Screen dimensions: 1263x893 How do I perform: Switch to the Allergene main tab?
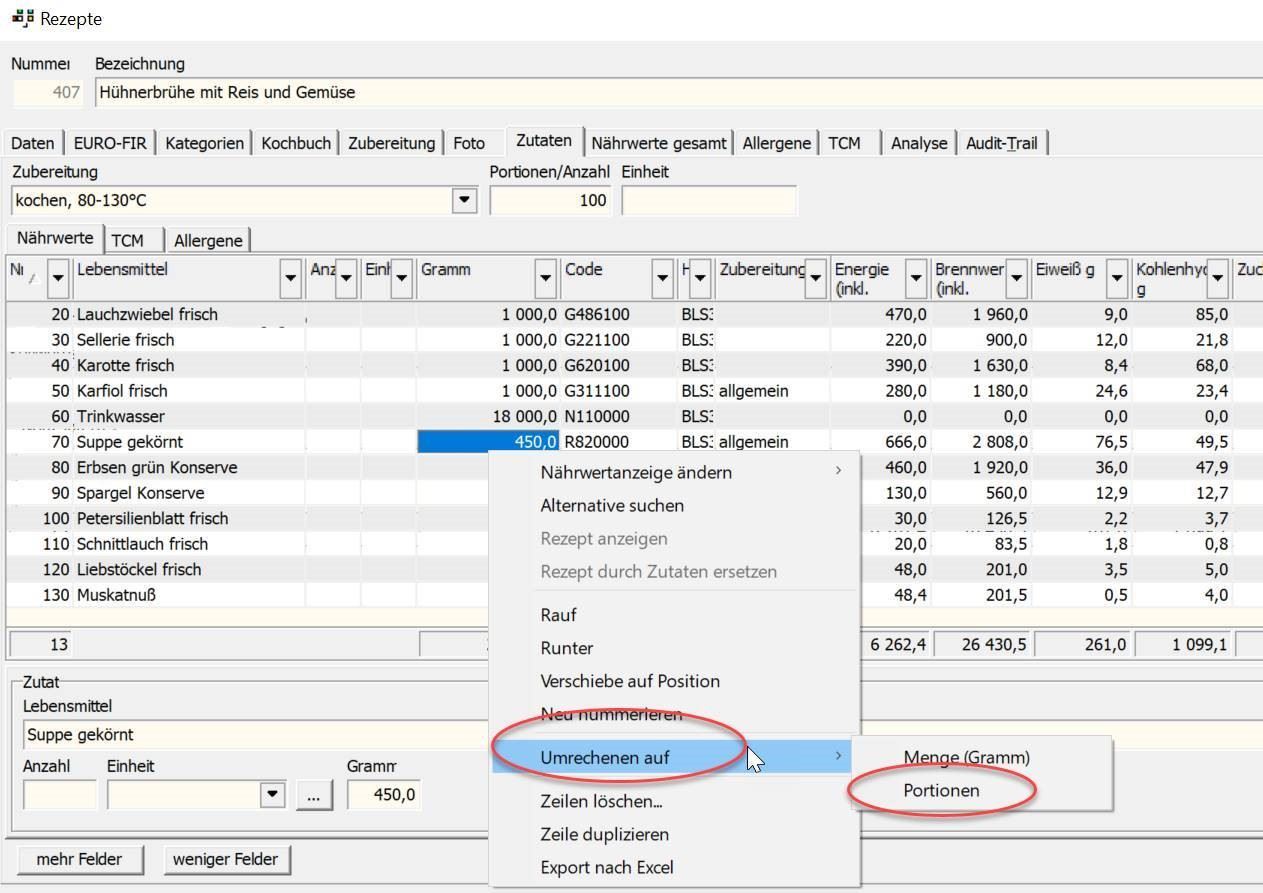pos(776,143)
